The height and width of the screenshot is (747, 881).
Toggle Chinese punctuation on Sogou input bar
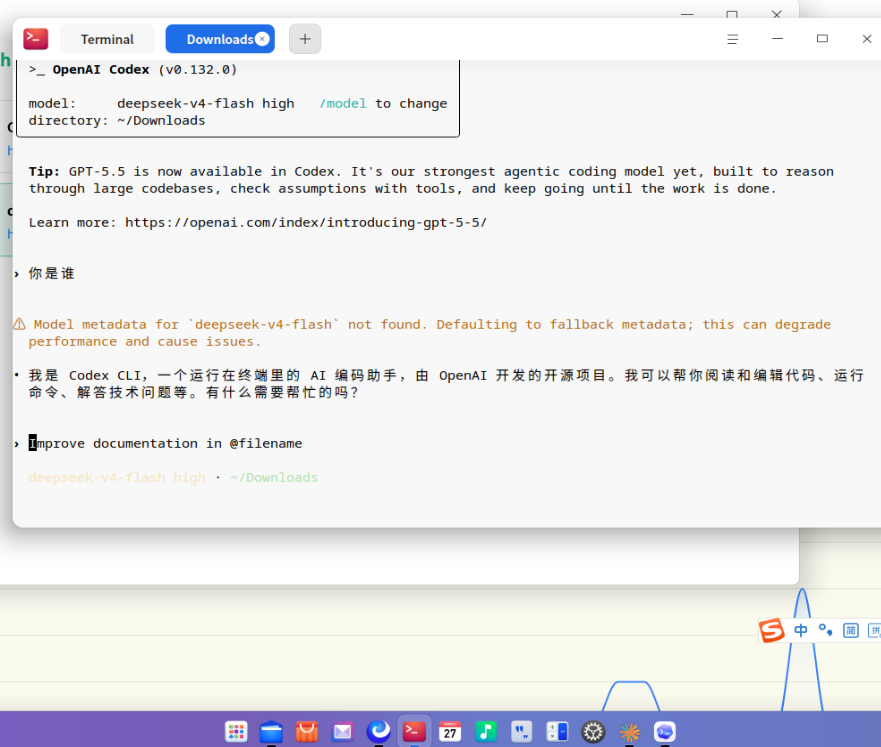coord(825,630)
